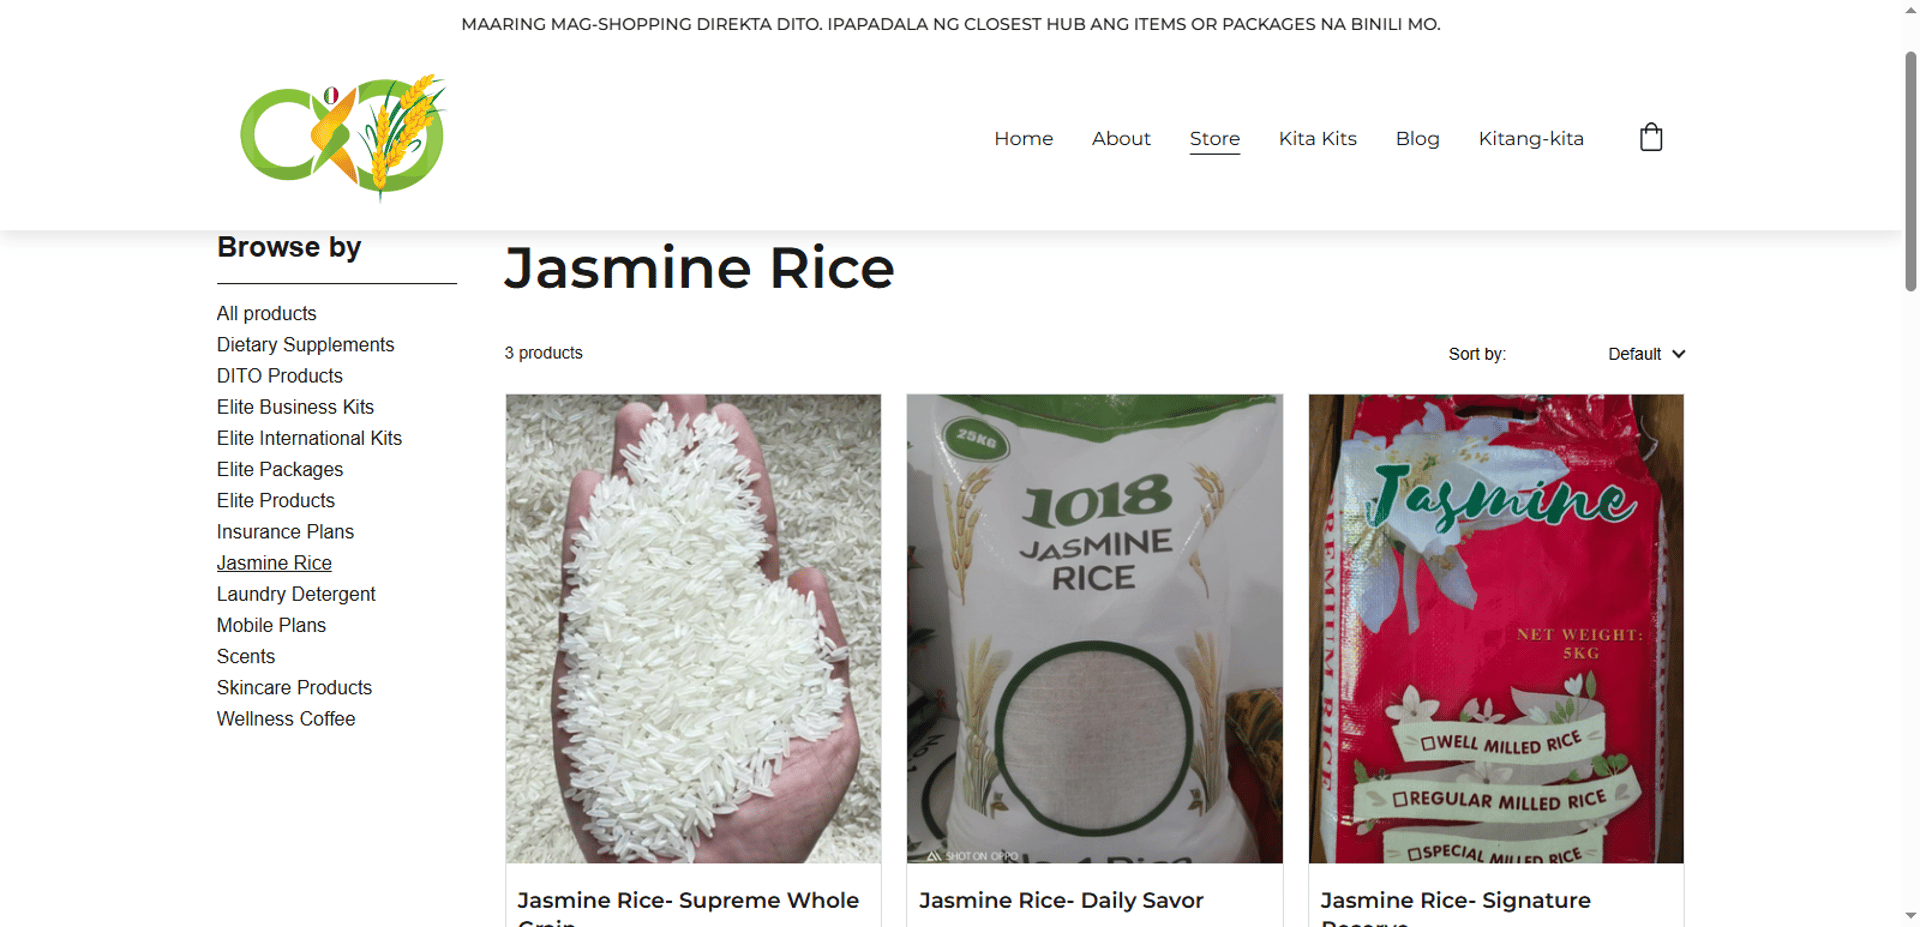
Task: Select the Wellness Coffee category
Action: pyautogui.click(x=286, y=718)
